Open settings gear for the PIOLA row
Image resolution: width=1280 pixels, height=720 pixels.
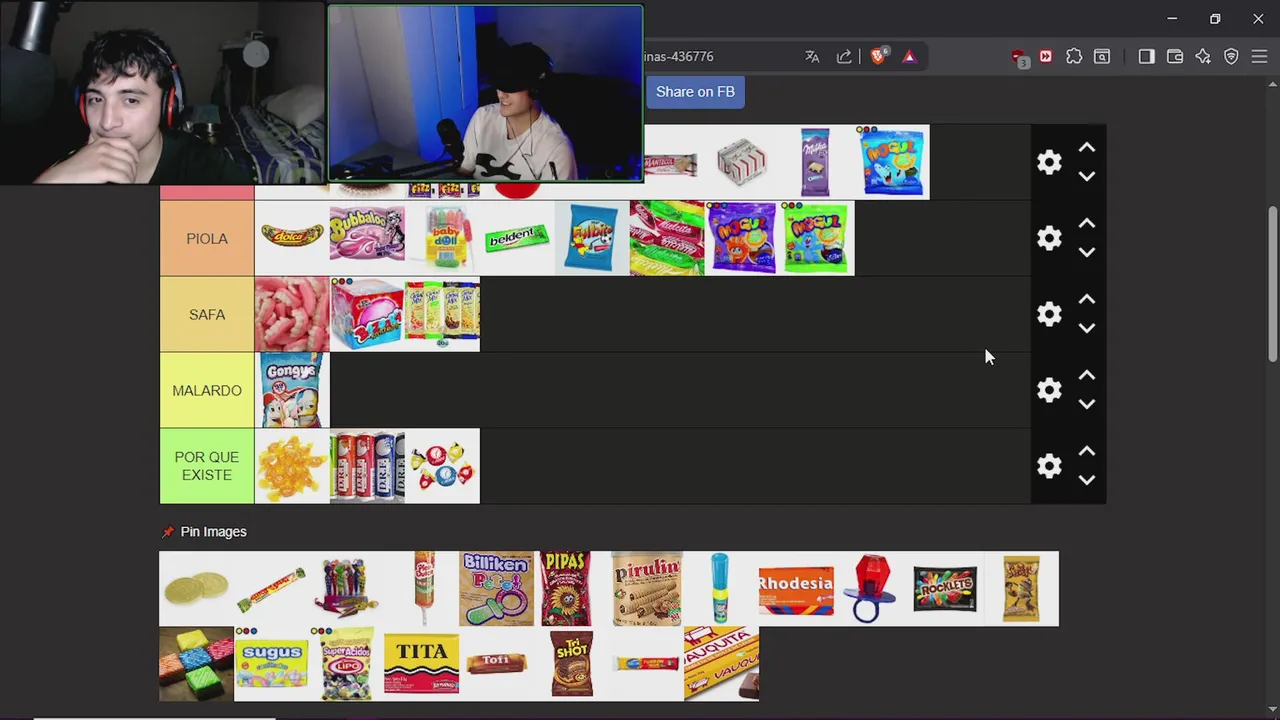tap(1049, 238)
